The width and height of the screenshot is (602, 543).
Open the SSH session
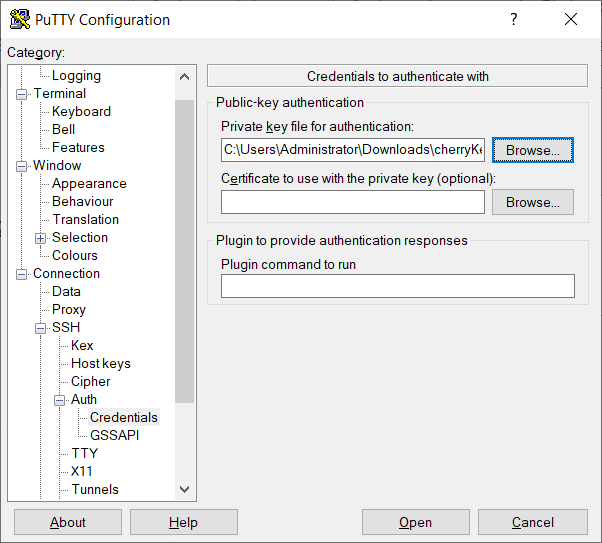tap(416, 522)
